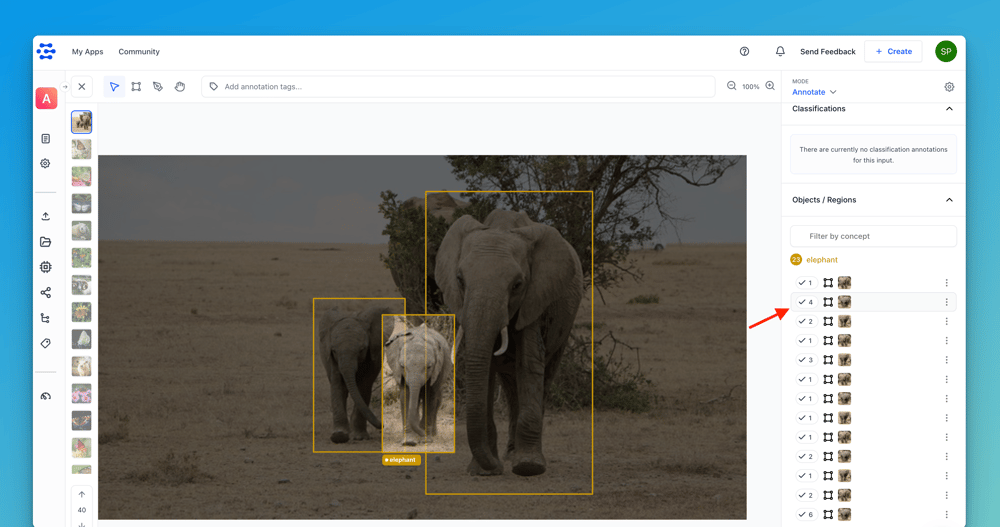Open annotation settings gear in right panel
The image size is (1000, 527).
[949, 87]
